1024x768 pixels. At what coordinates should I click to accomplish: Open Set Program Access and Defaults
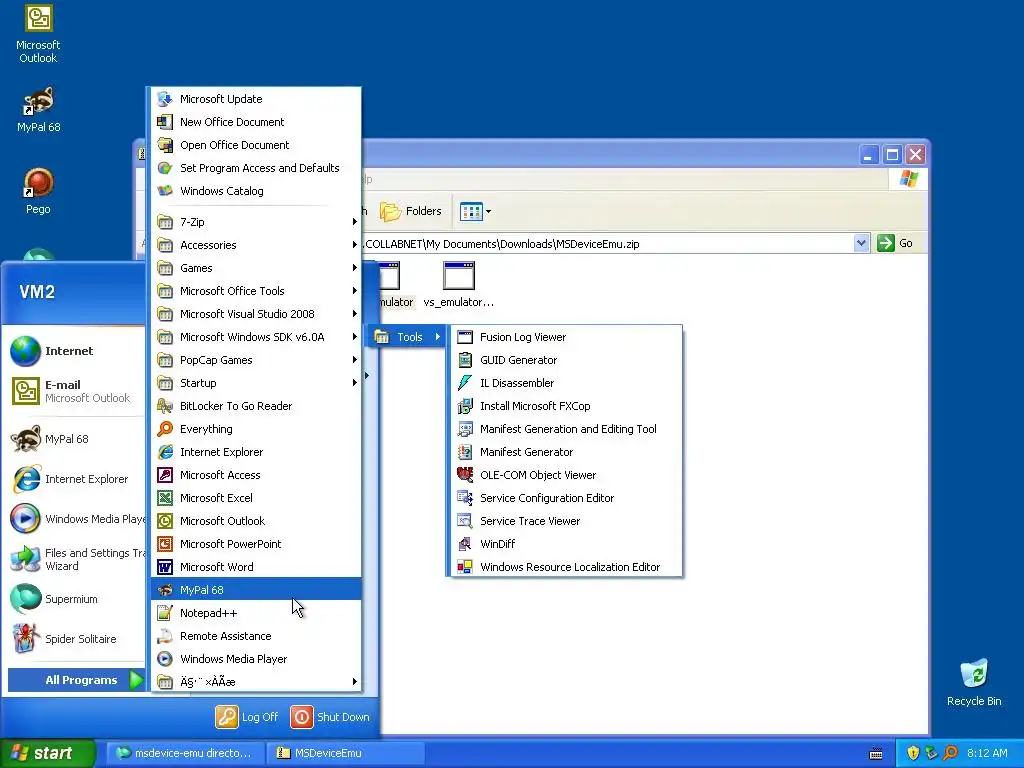pos(255,168)
